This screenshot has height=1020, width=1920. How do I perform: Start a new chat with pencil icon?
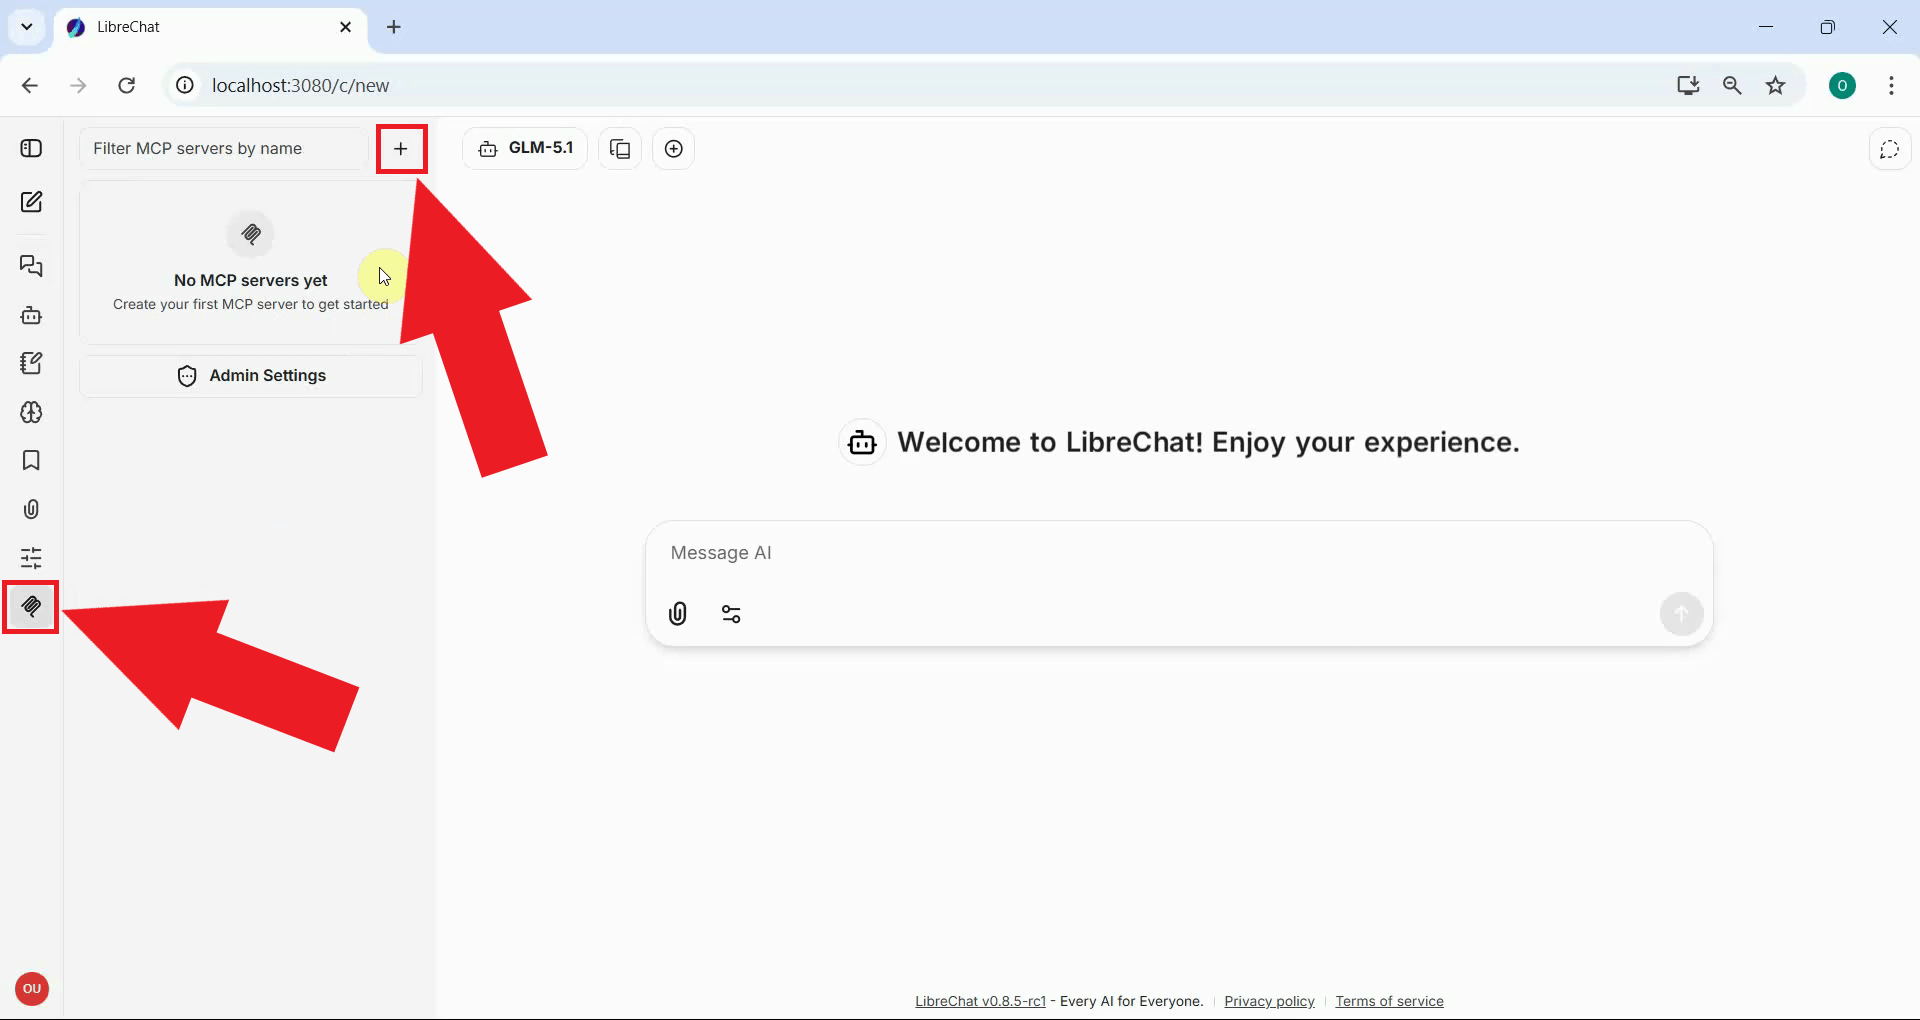pyautogui.click(x=31, y=202)
